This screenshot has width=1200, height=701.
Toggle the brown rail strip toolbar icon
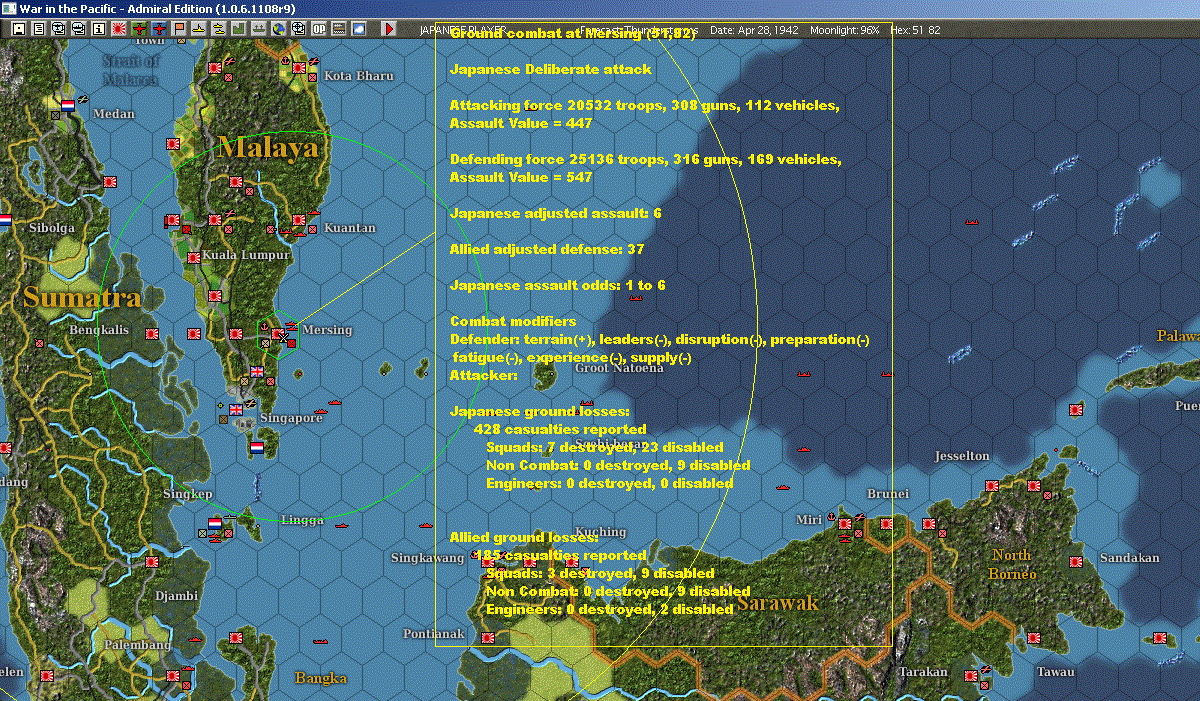tap(339, 29)
